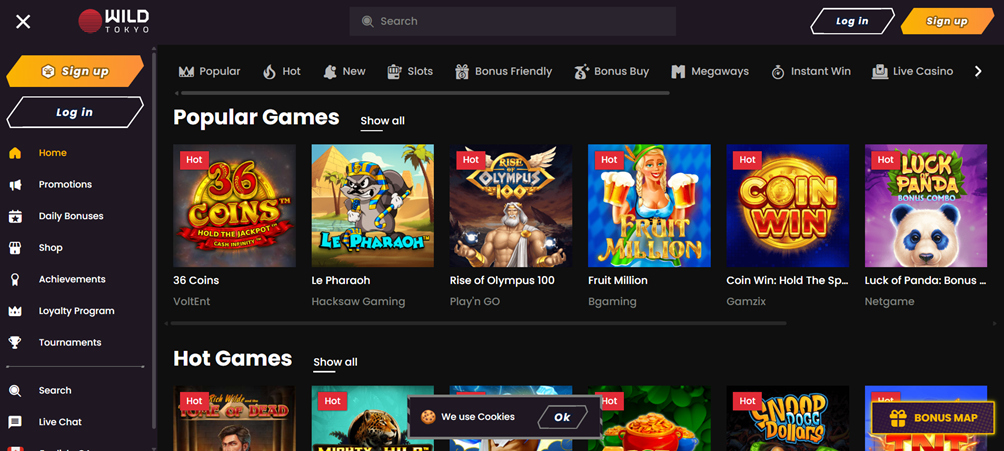
Task: Expand Popular Games with Show all
Action: [x=382, y=121]
